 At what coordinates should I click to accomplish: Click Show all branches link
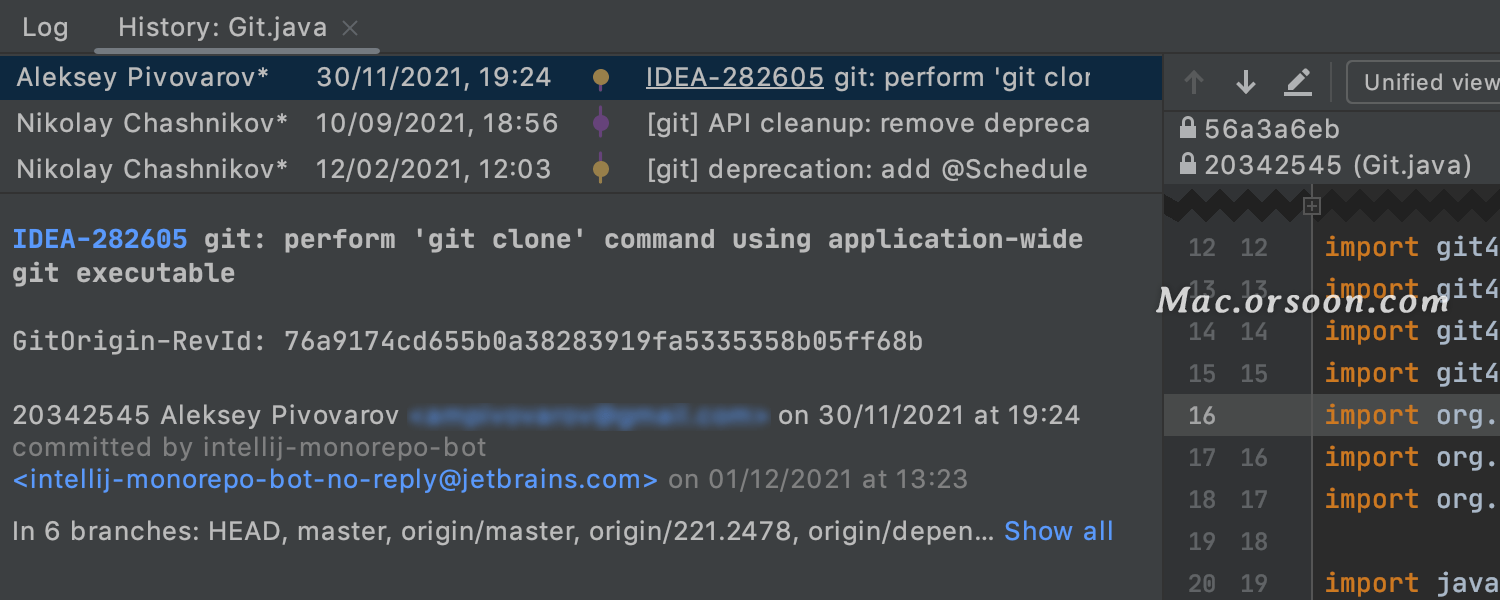pos(1058,531)
